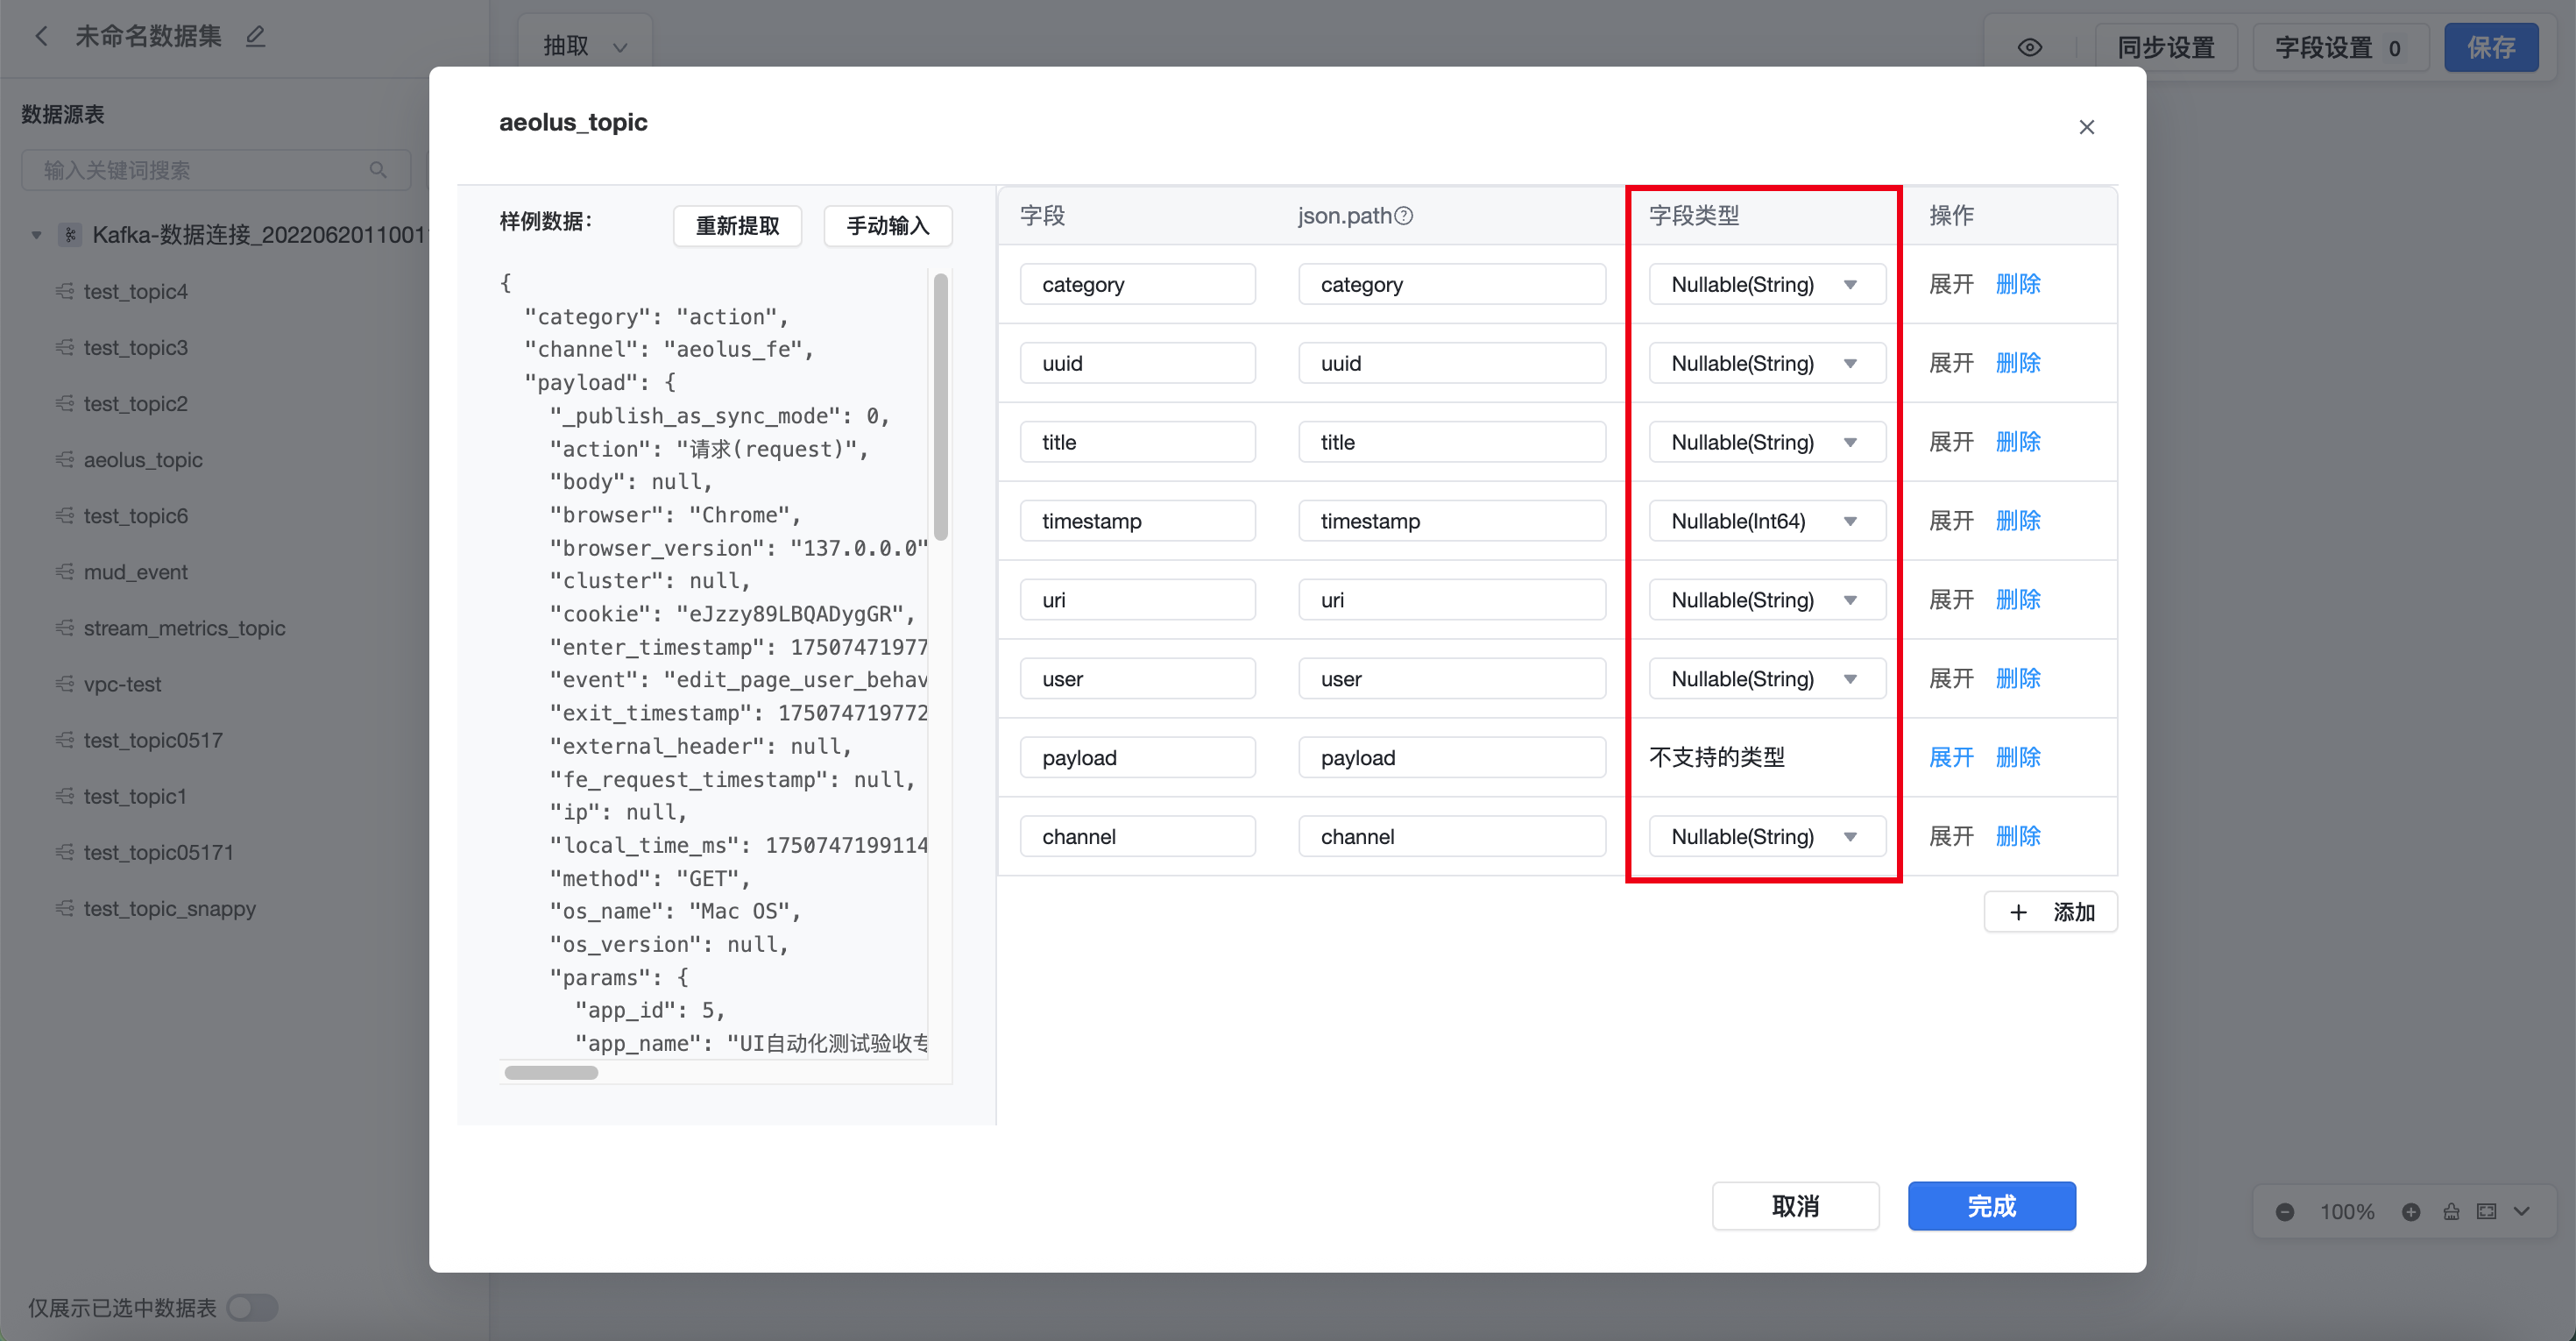Screen dimensions: 2576x1341
Task: Click the json.path help question icon
Action: 1404,216
